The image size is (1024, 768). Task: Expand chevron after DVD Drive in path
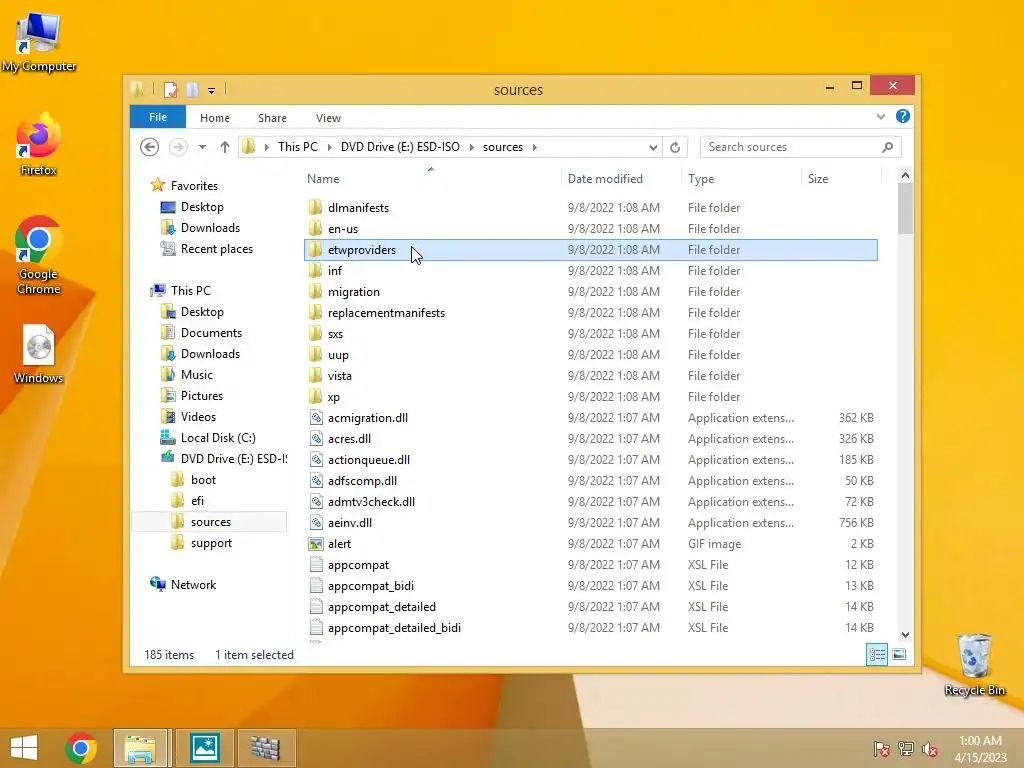pyautogui.click(x=472, y=148)
